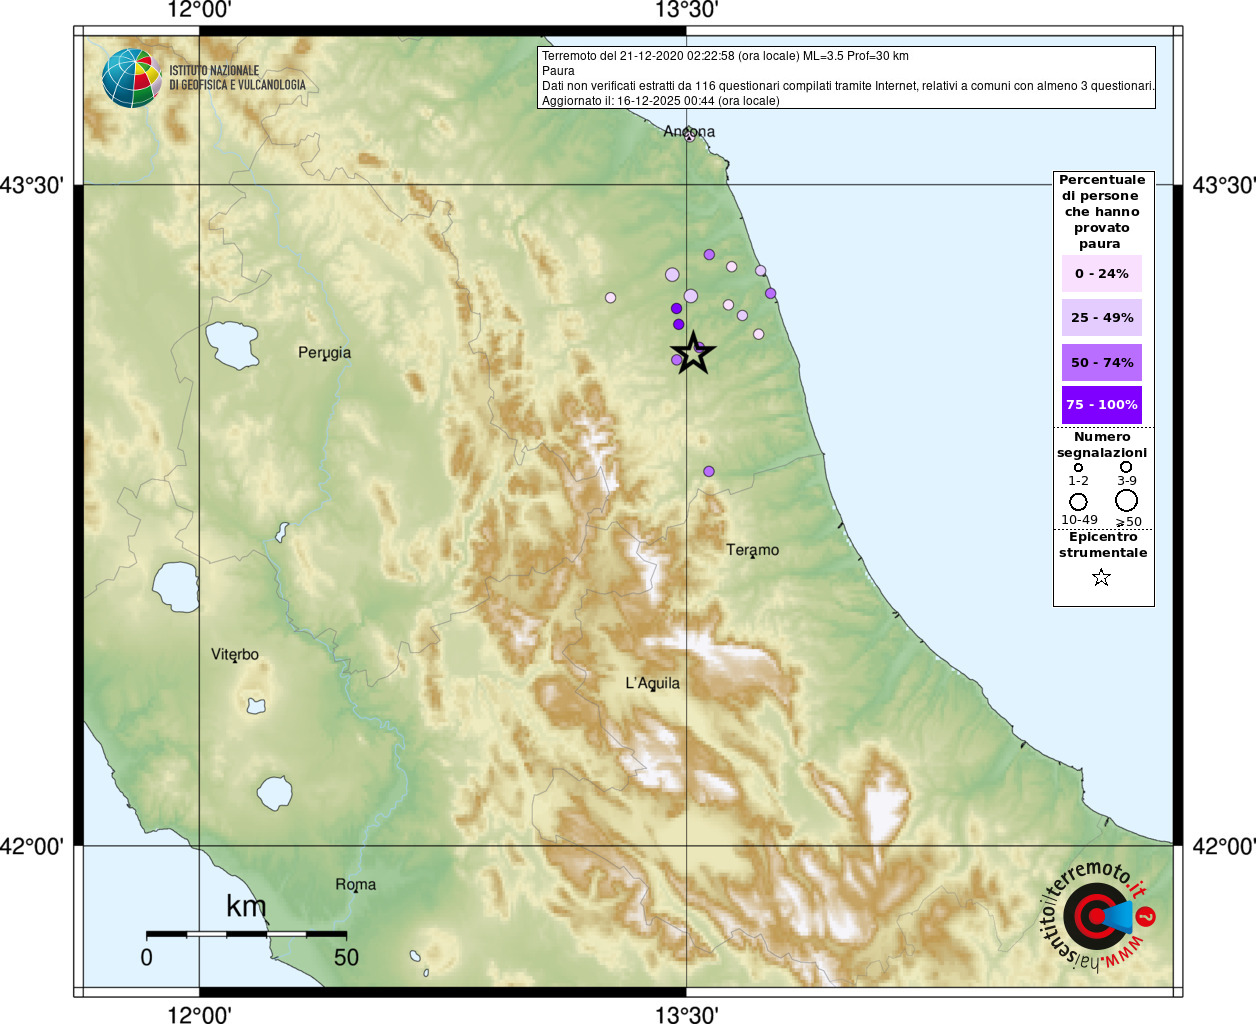
Task: Click the bottom 12°00' longitude label
Action: (199, 1014)
